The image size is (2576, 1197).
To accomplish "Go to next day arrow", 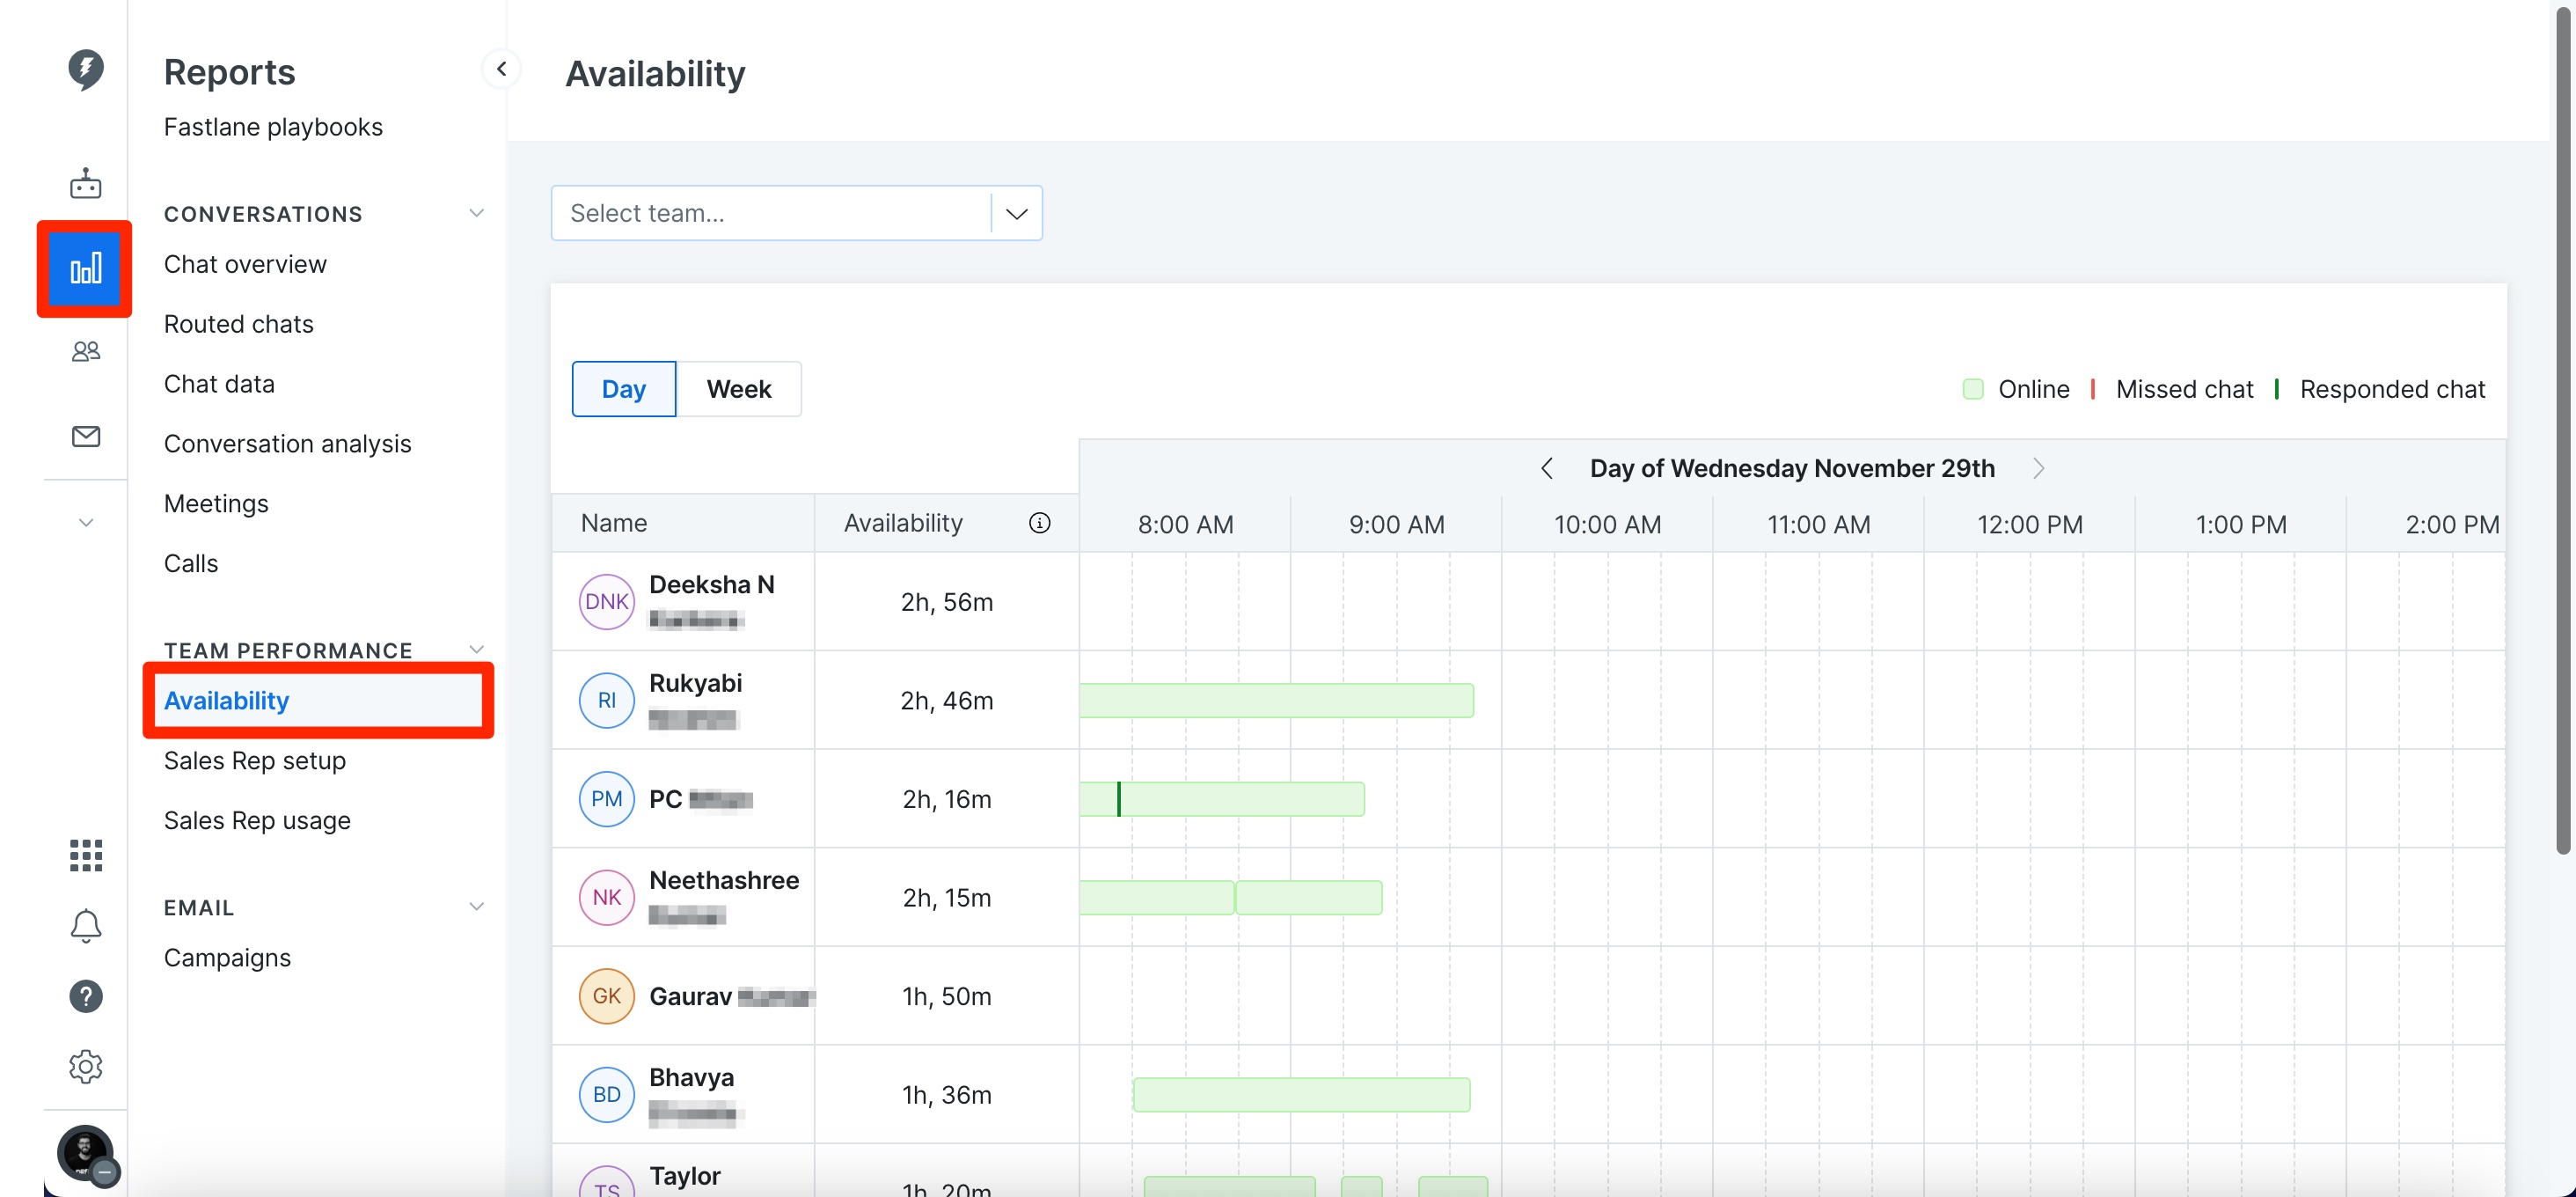I will point(2038,468).
